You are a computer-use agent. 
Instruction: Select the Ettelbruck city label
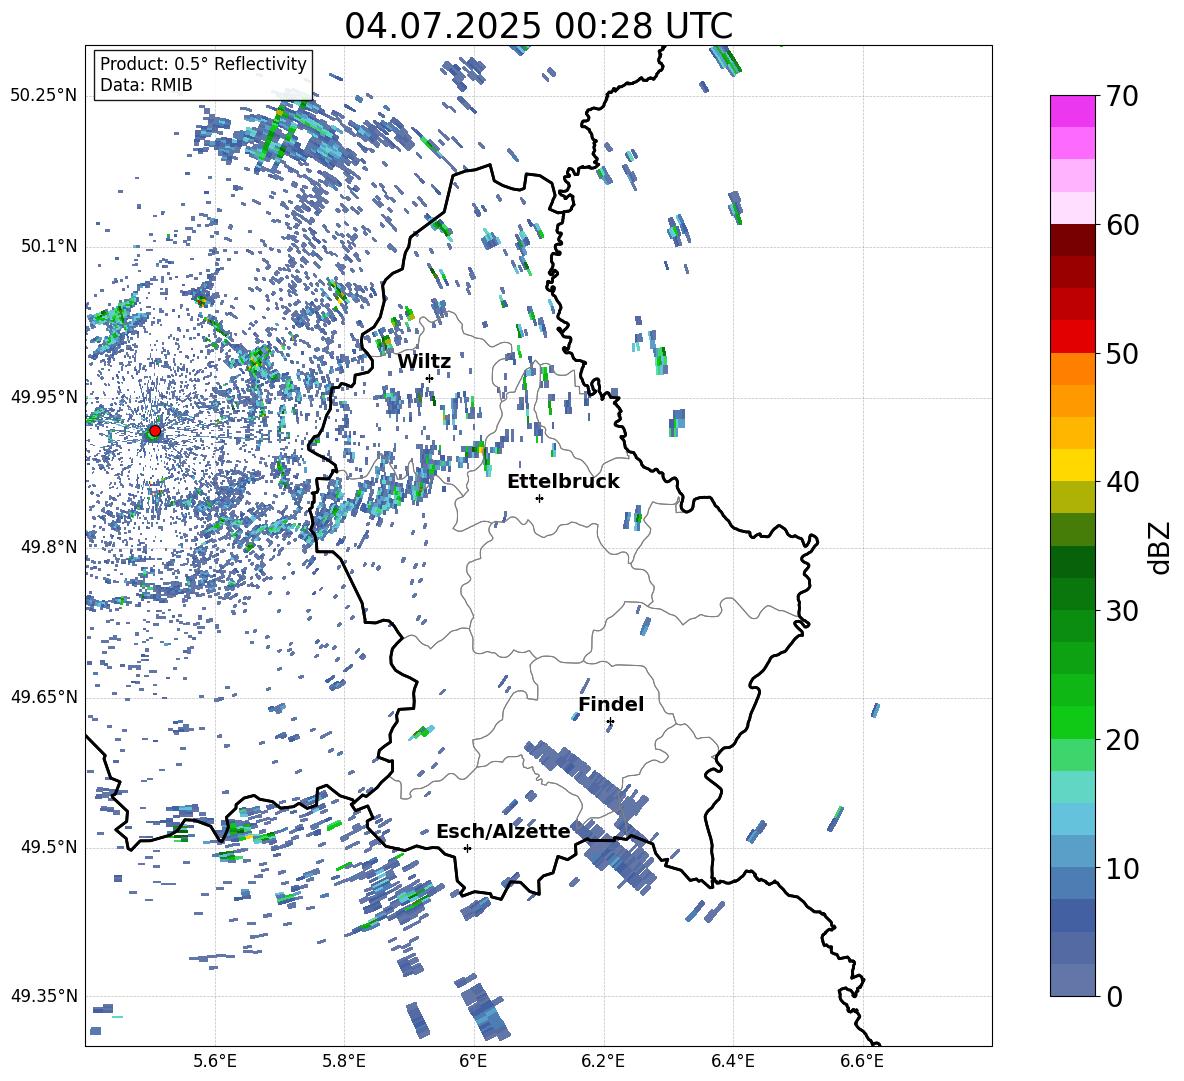pos(563,481)
